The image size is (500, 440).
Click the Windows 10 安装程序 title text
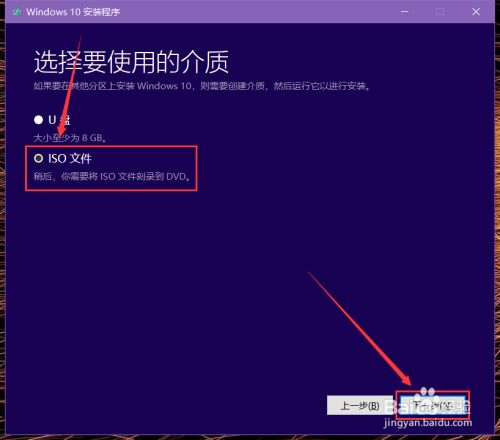pyautogui.click(x=73, y=12)
